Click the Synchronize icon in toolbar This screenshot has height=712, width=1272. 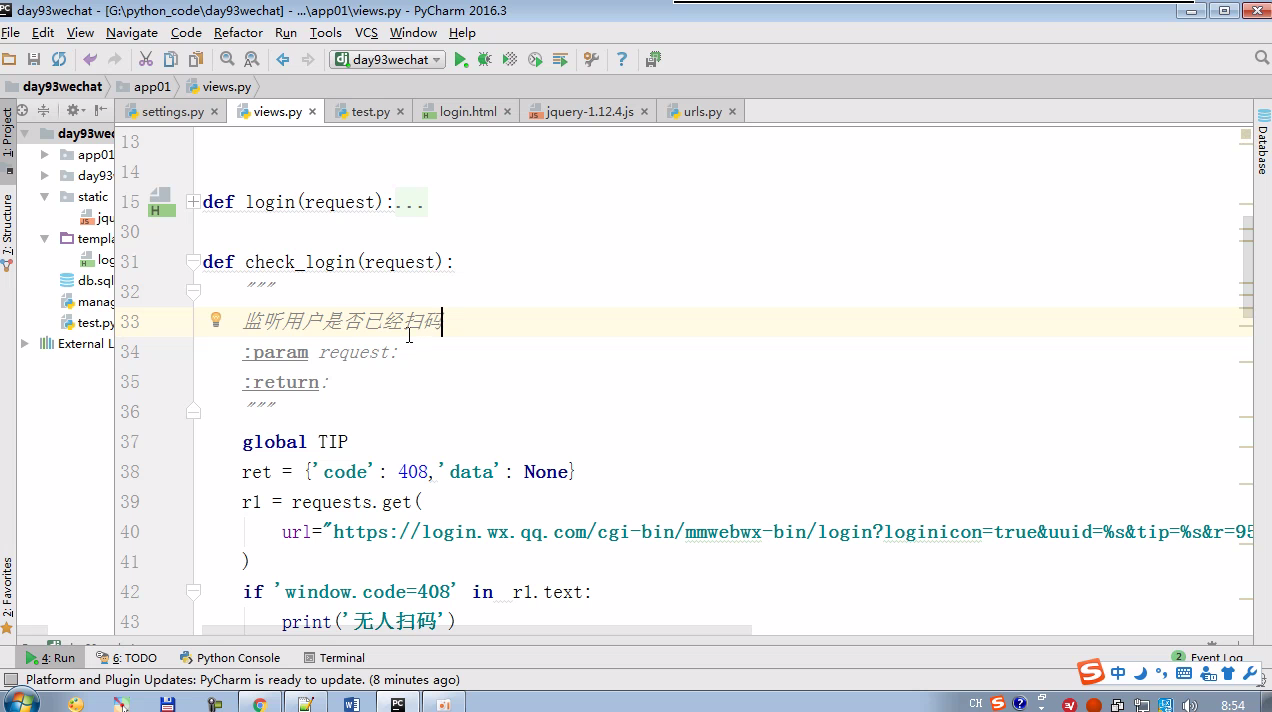coord(59,60)
